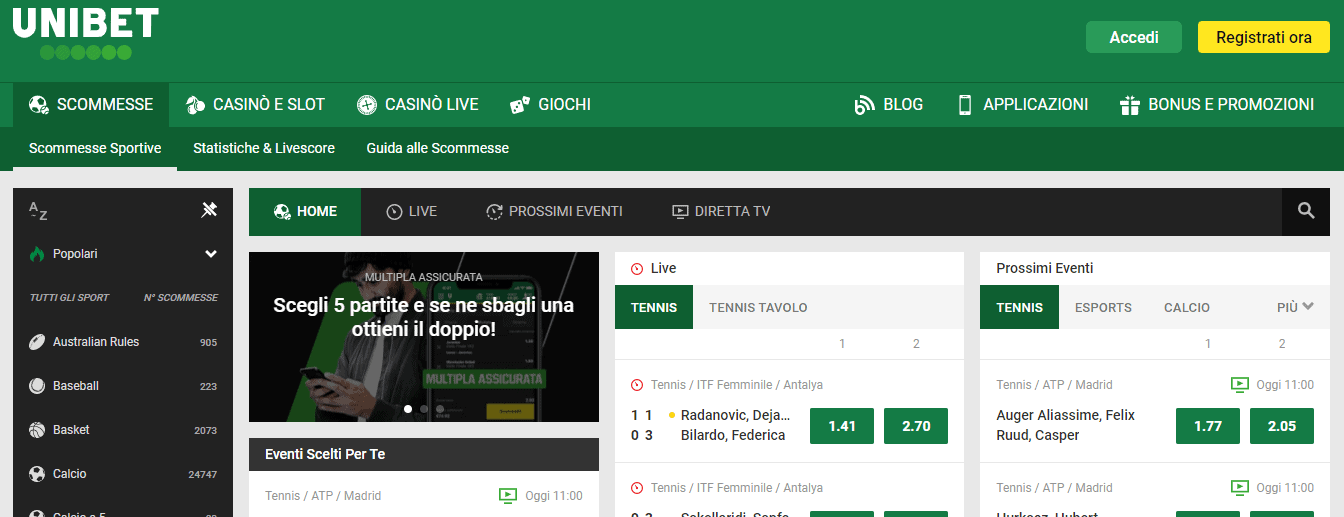
Task: Click live clock icon beside Radanovic match
Action: coord(637,385)
